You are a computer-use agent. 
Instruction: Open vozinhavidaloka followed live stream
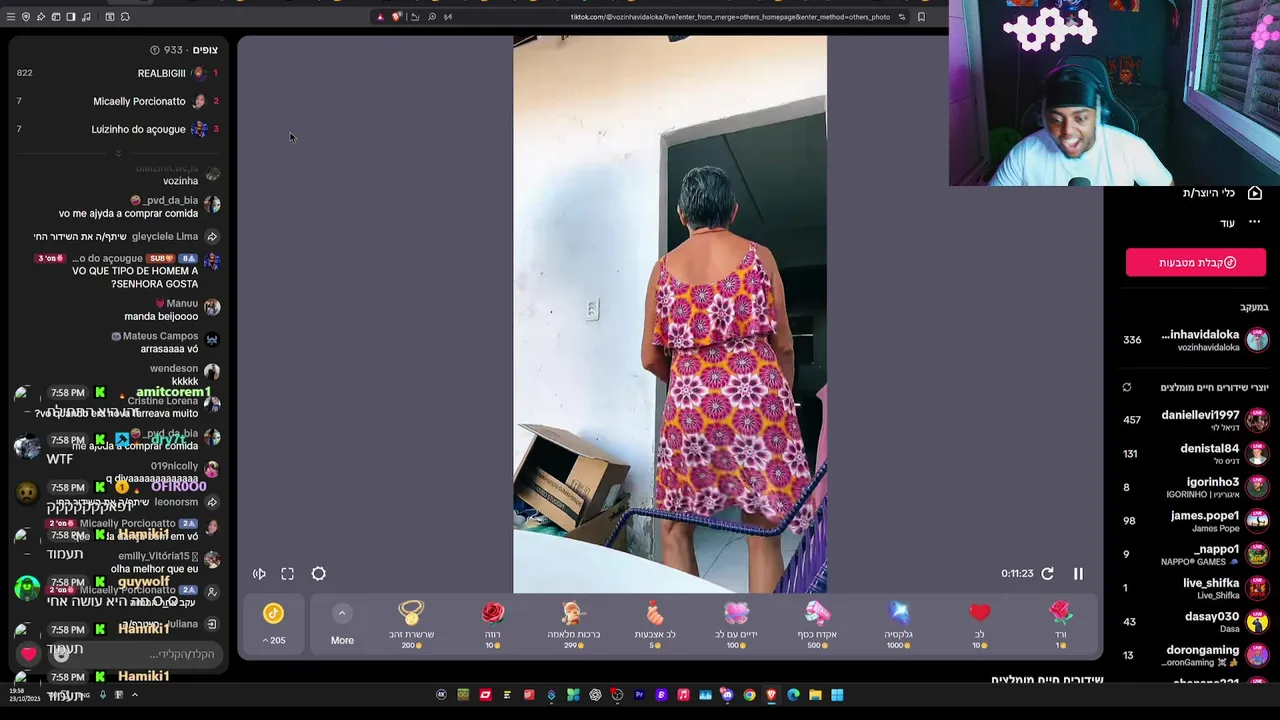[1194, 340]
